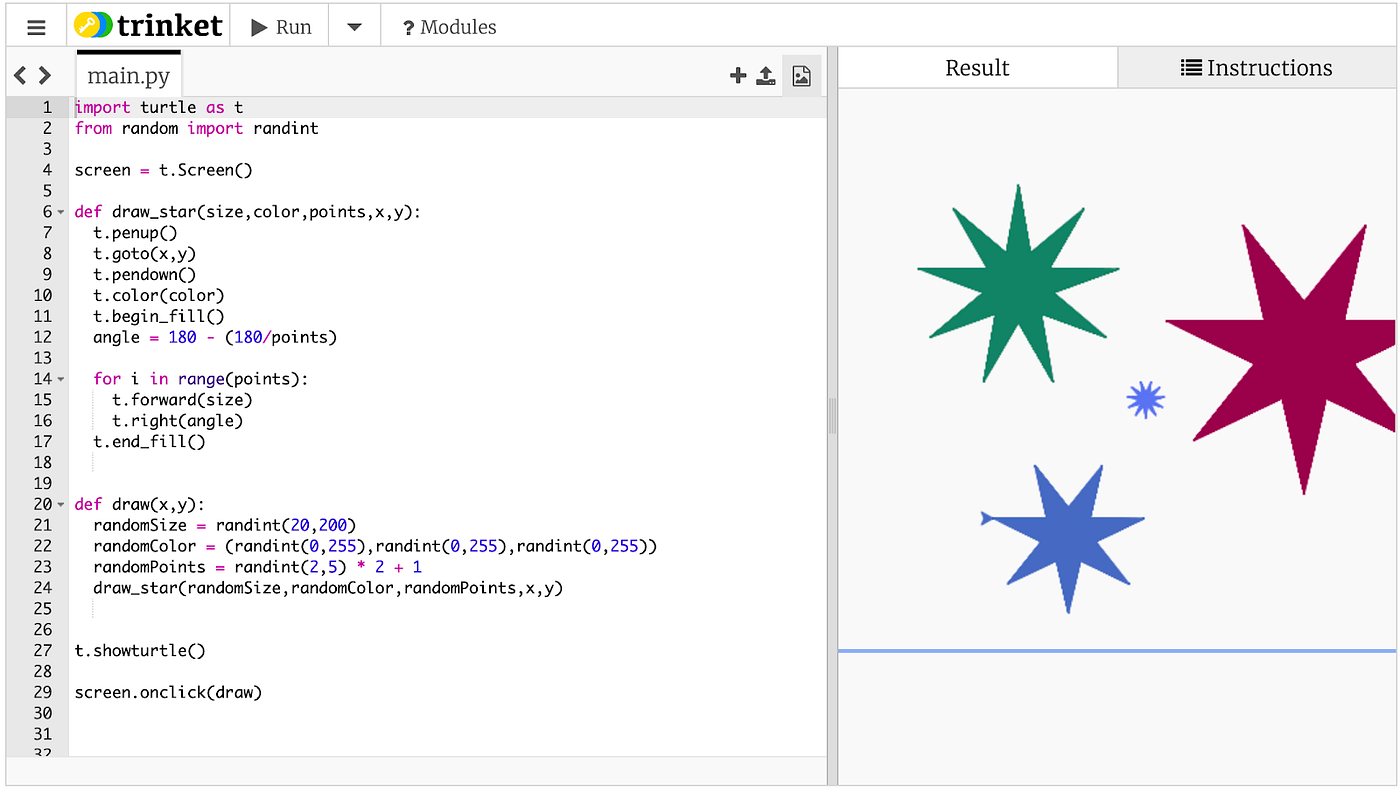
Task: Collapse the draw_star function definition
Action: coord(62,211)
